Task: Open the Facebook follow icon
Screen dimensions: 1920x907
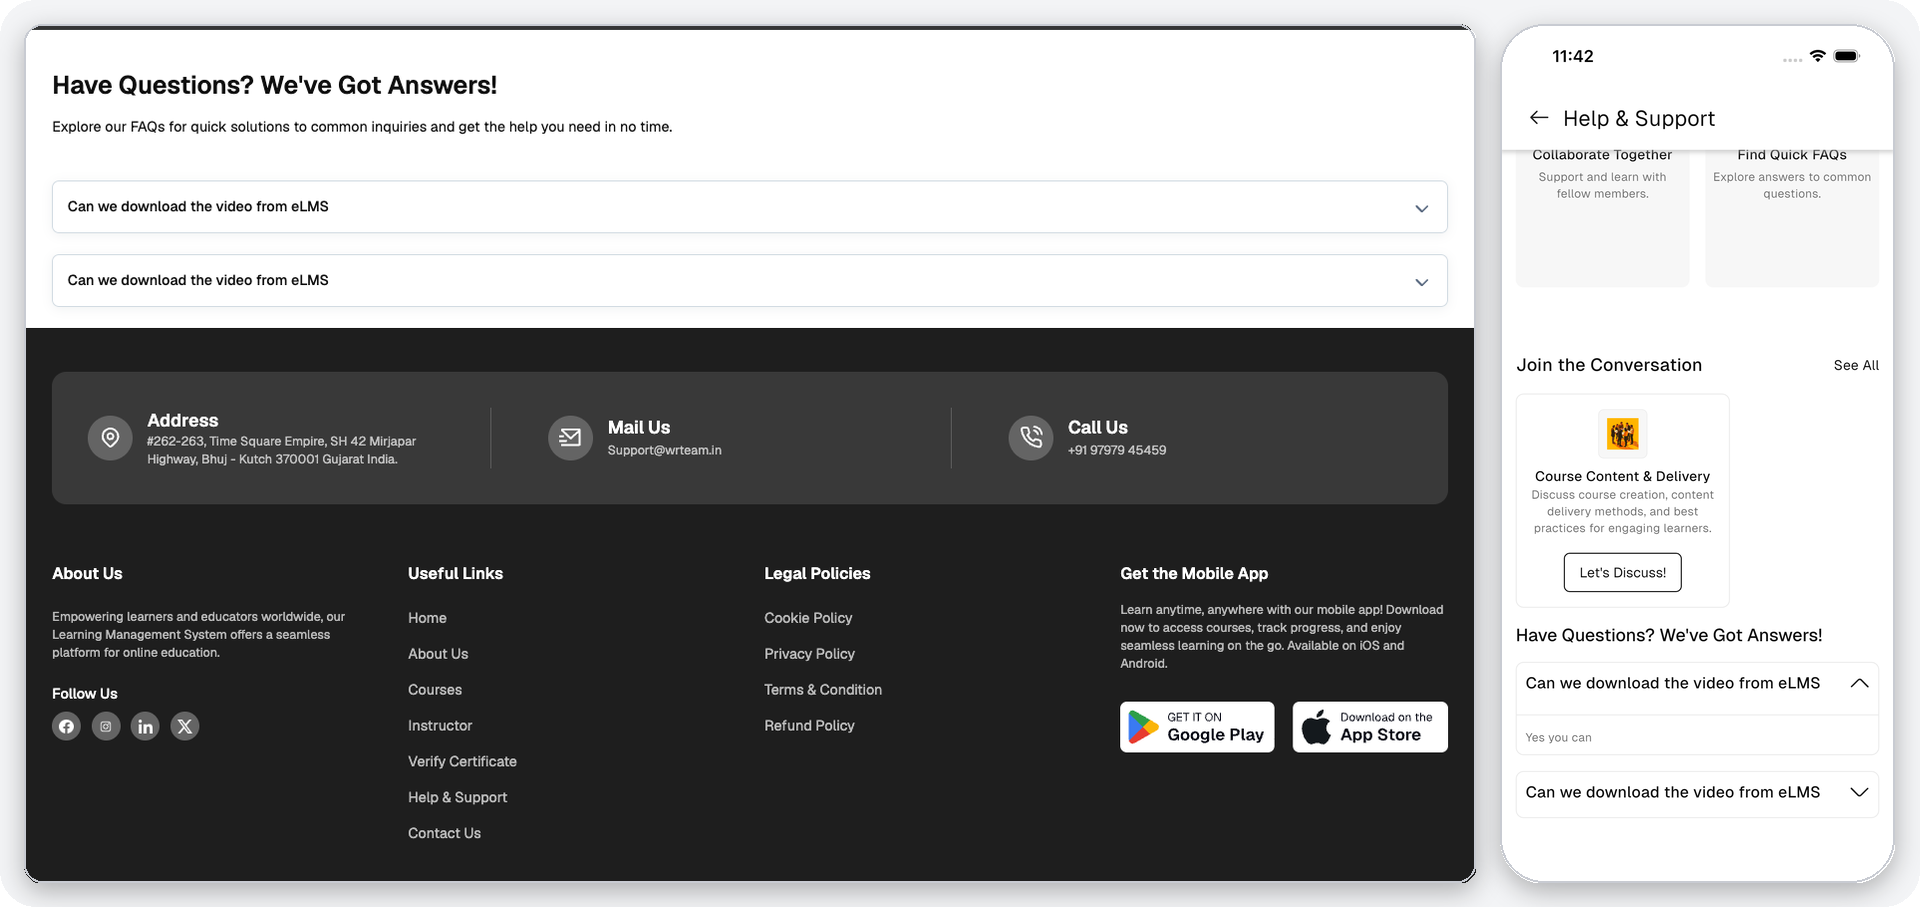Action: pyautogui.click(x=67, y=726)
